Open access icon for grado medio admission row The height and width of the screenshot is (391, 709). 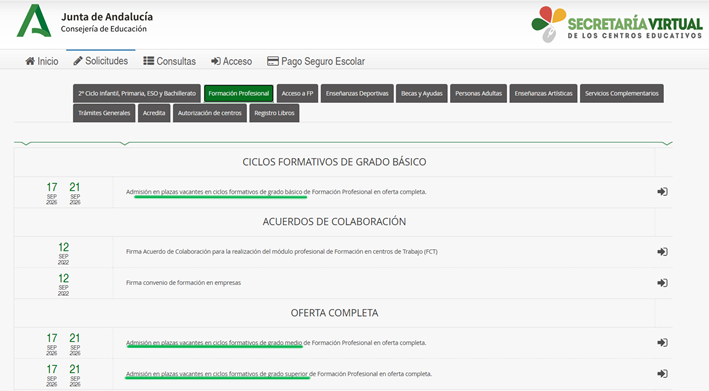(662, 343)
